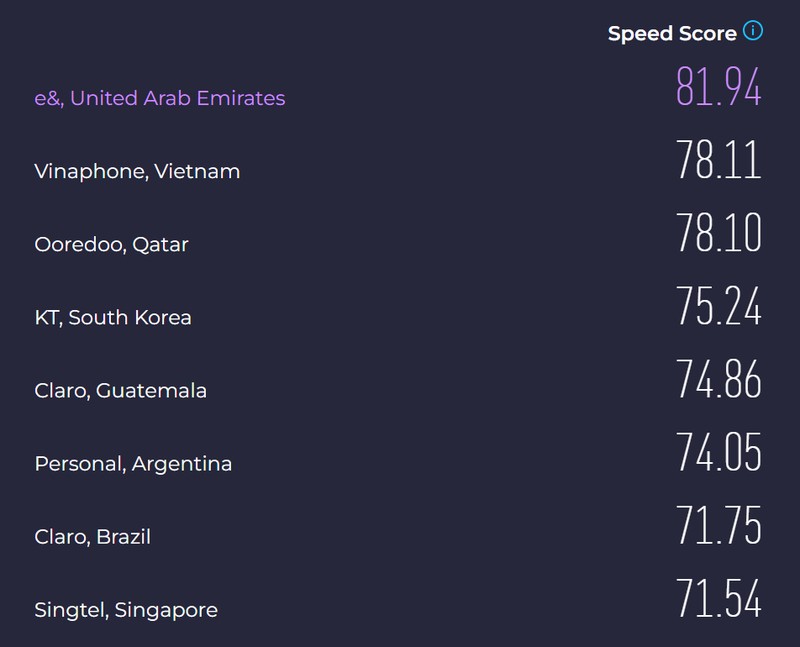The width and height of the screenshot is (800, 647).
Task: Select the Singtel, Singapore entry
Action: coord(125,610)
